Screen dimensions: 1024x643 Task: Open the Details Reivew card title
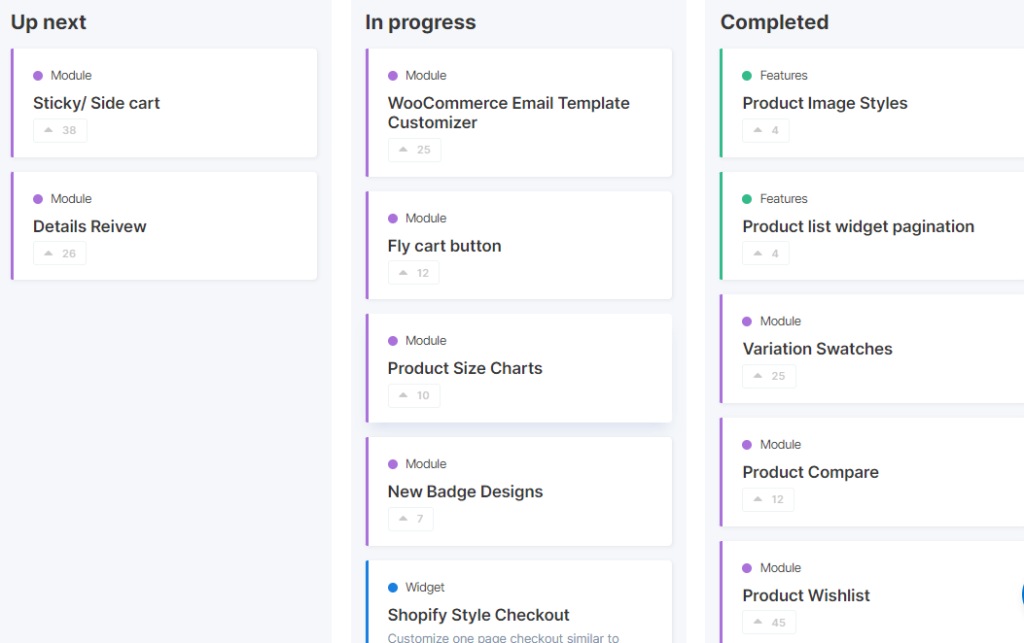(89, 226)
